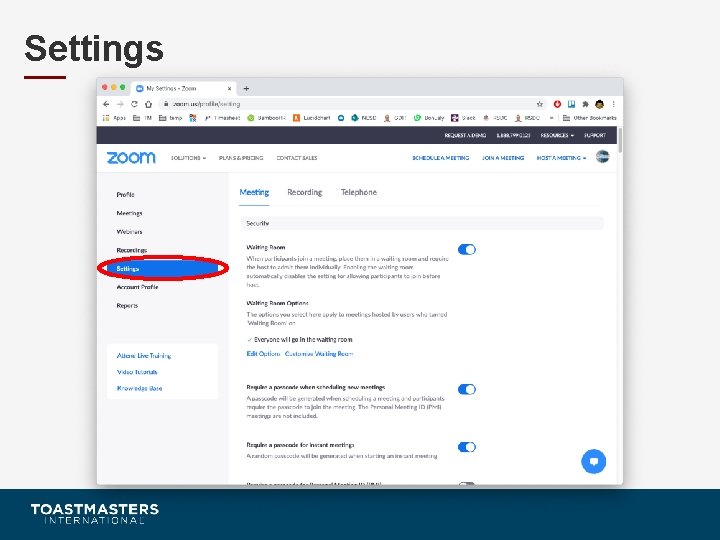Switch to the Telephone tab
This screenshot has width=720, height=540.
(359, 192)
